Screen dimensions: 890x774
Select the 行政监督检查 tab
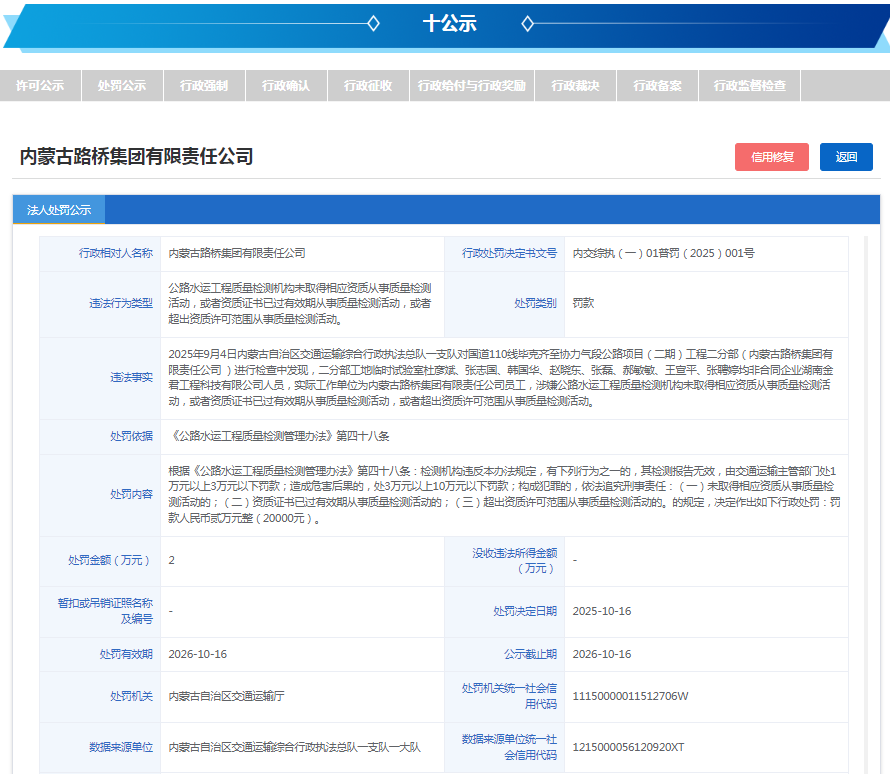[x=750, y=86]
